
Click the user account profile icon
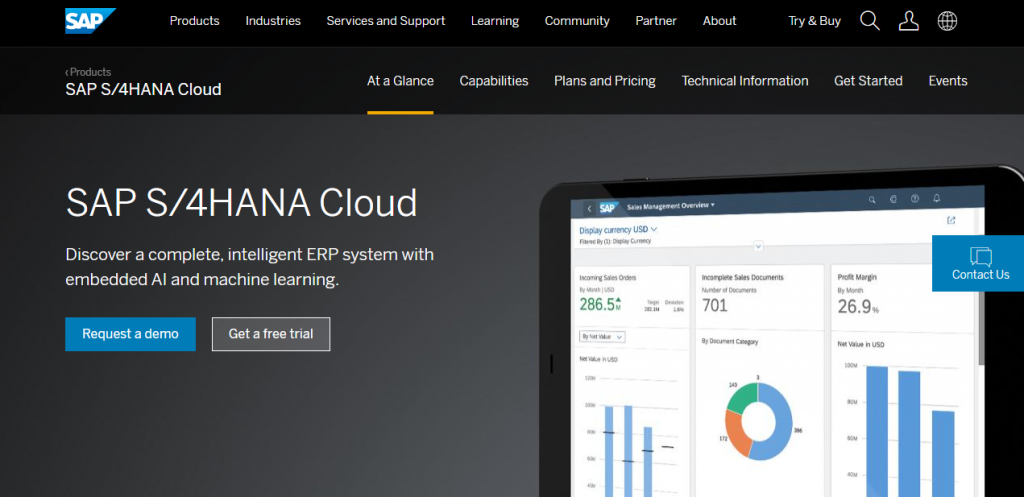tap(908, 21)
